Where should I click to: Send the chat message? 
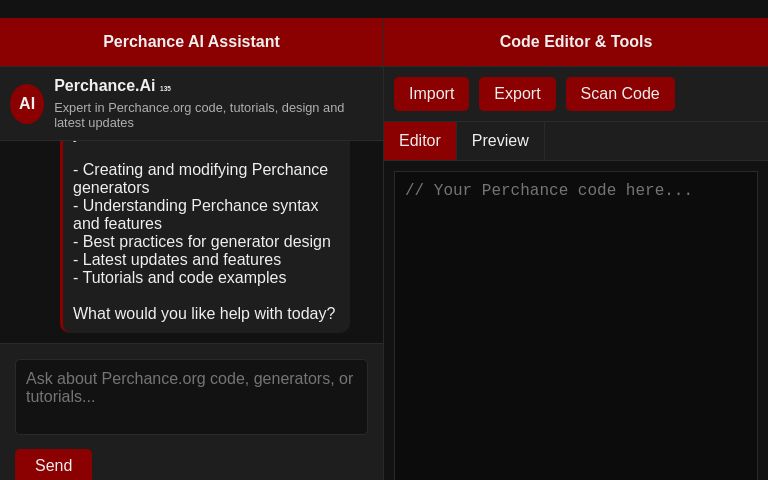point(53,466)
